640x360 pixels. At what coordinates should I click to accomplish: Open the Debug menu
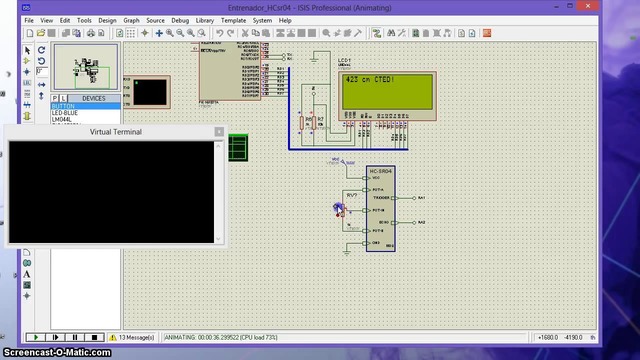pyautogui.click(x=180, y=20)
